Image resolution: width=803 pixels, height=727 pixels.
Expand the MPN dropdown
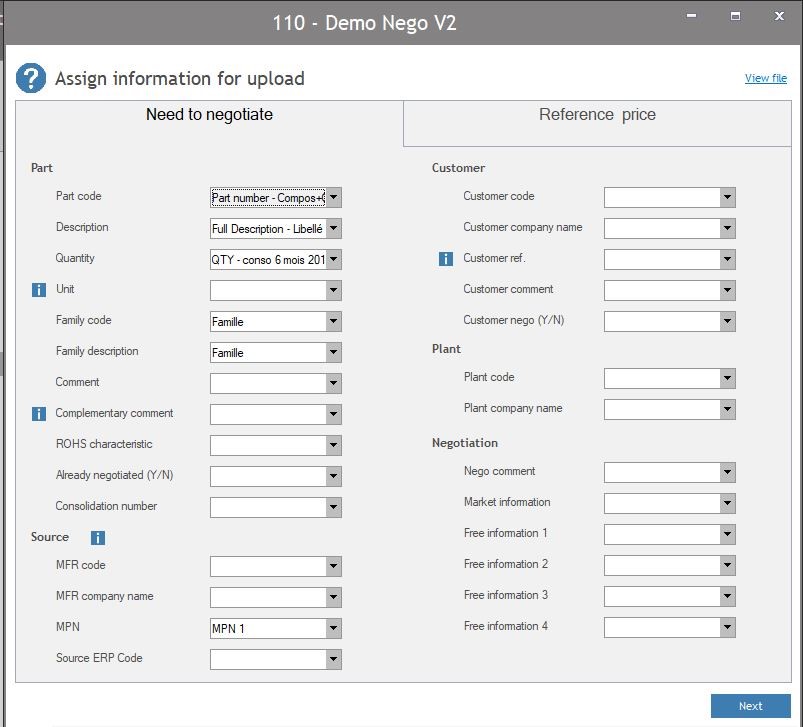click(333, 628)
